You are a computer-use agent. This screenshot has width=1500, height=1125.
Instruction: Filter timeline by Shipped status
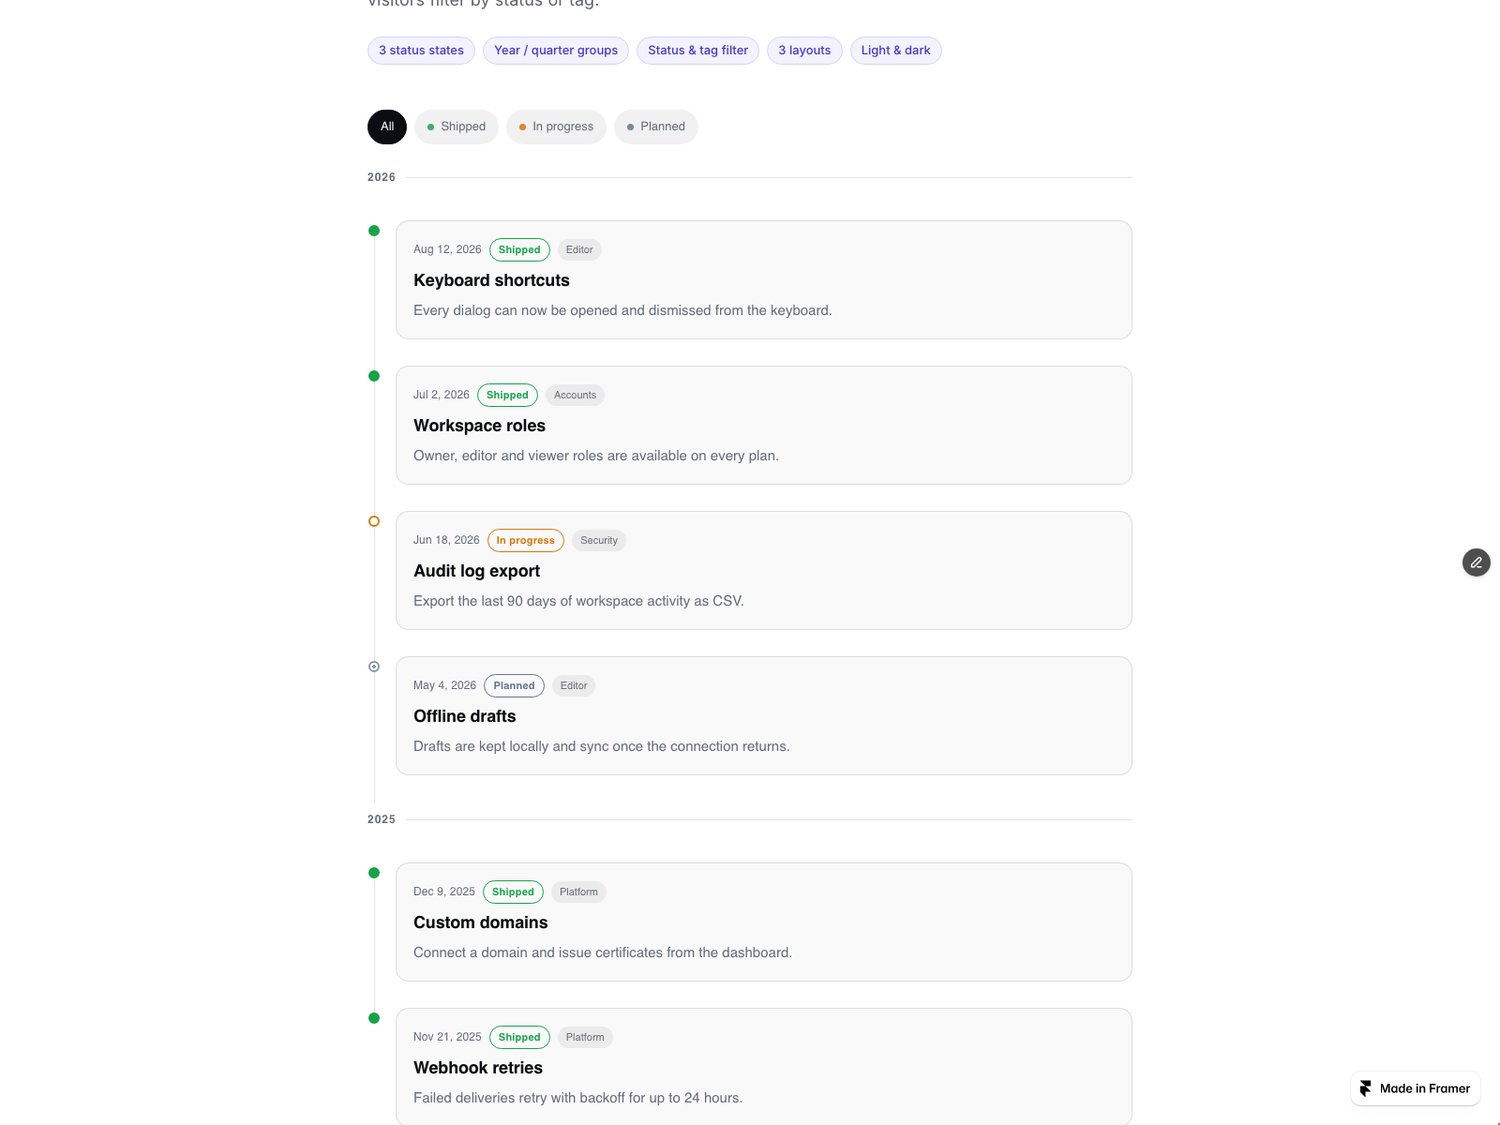456,127
